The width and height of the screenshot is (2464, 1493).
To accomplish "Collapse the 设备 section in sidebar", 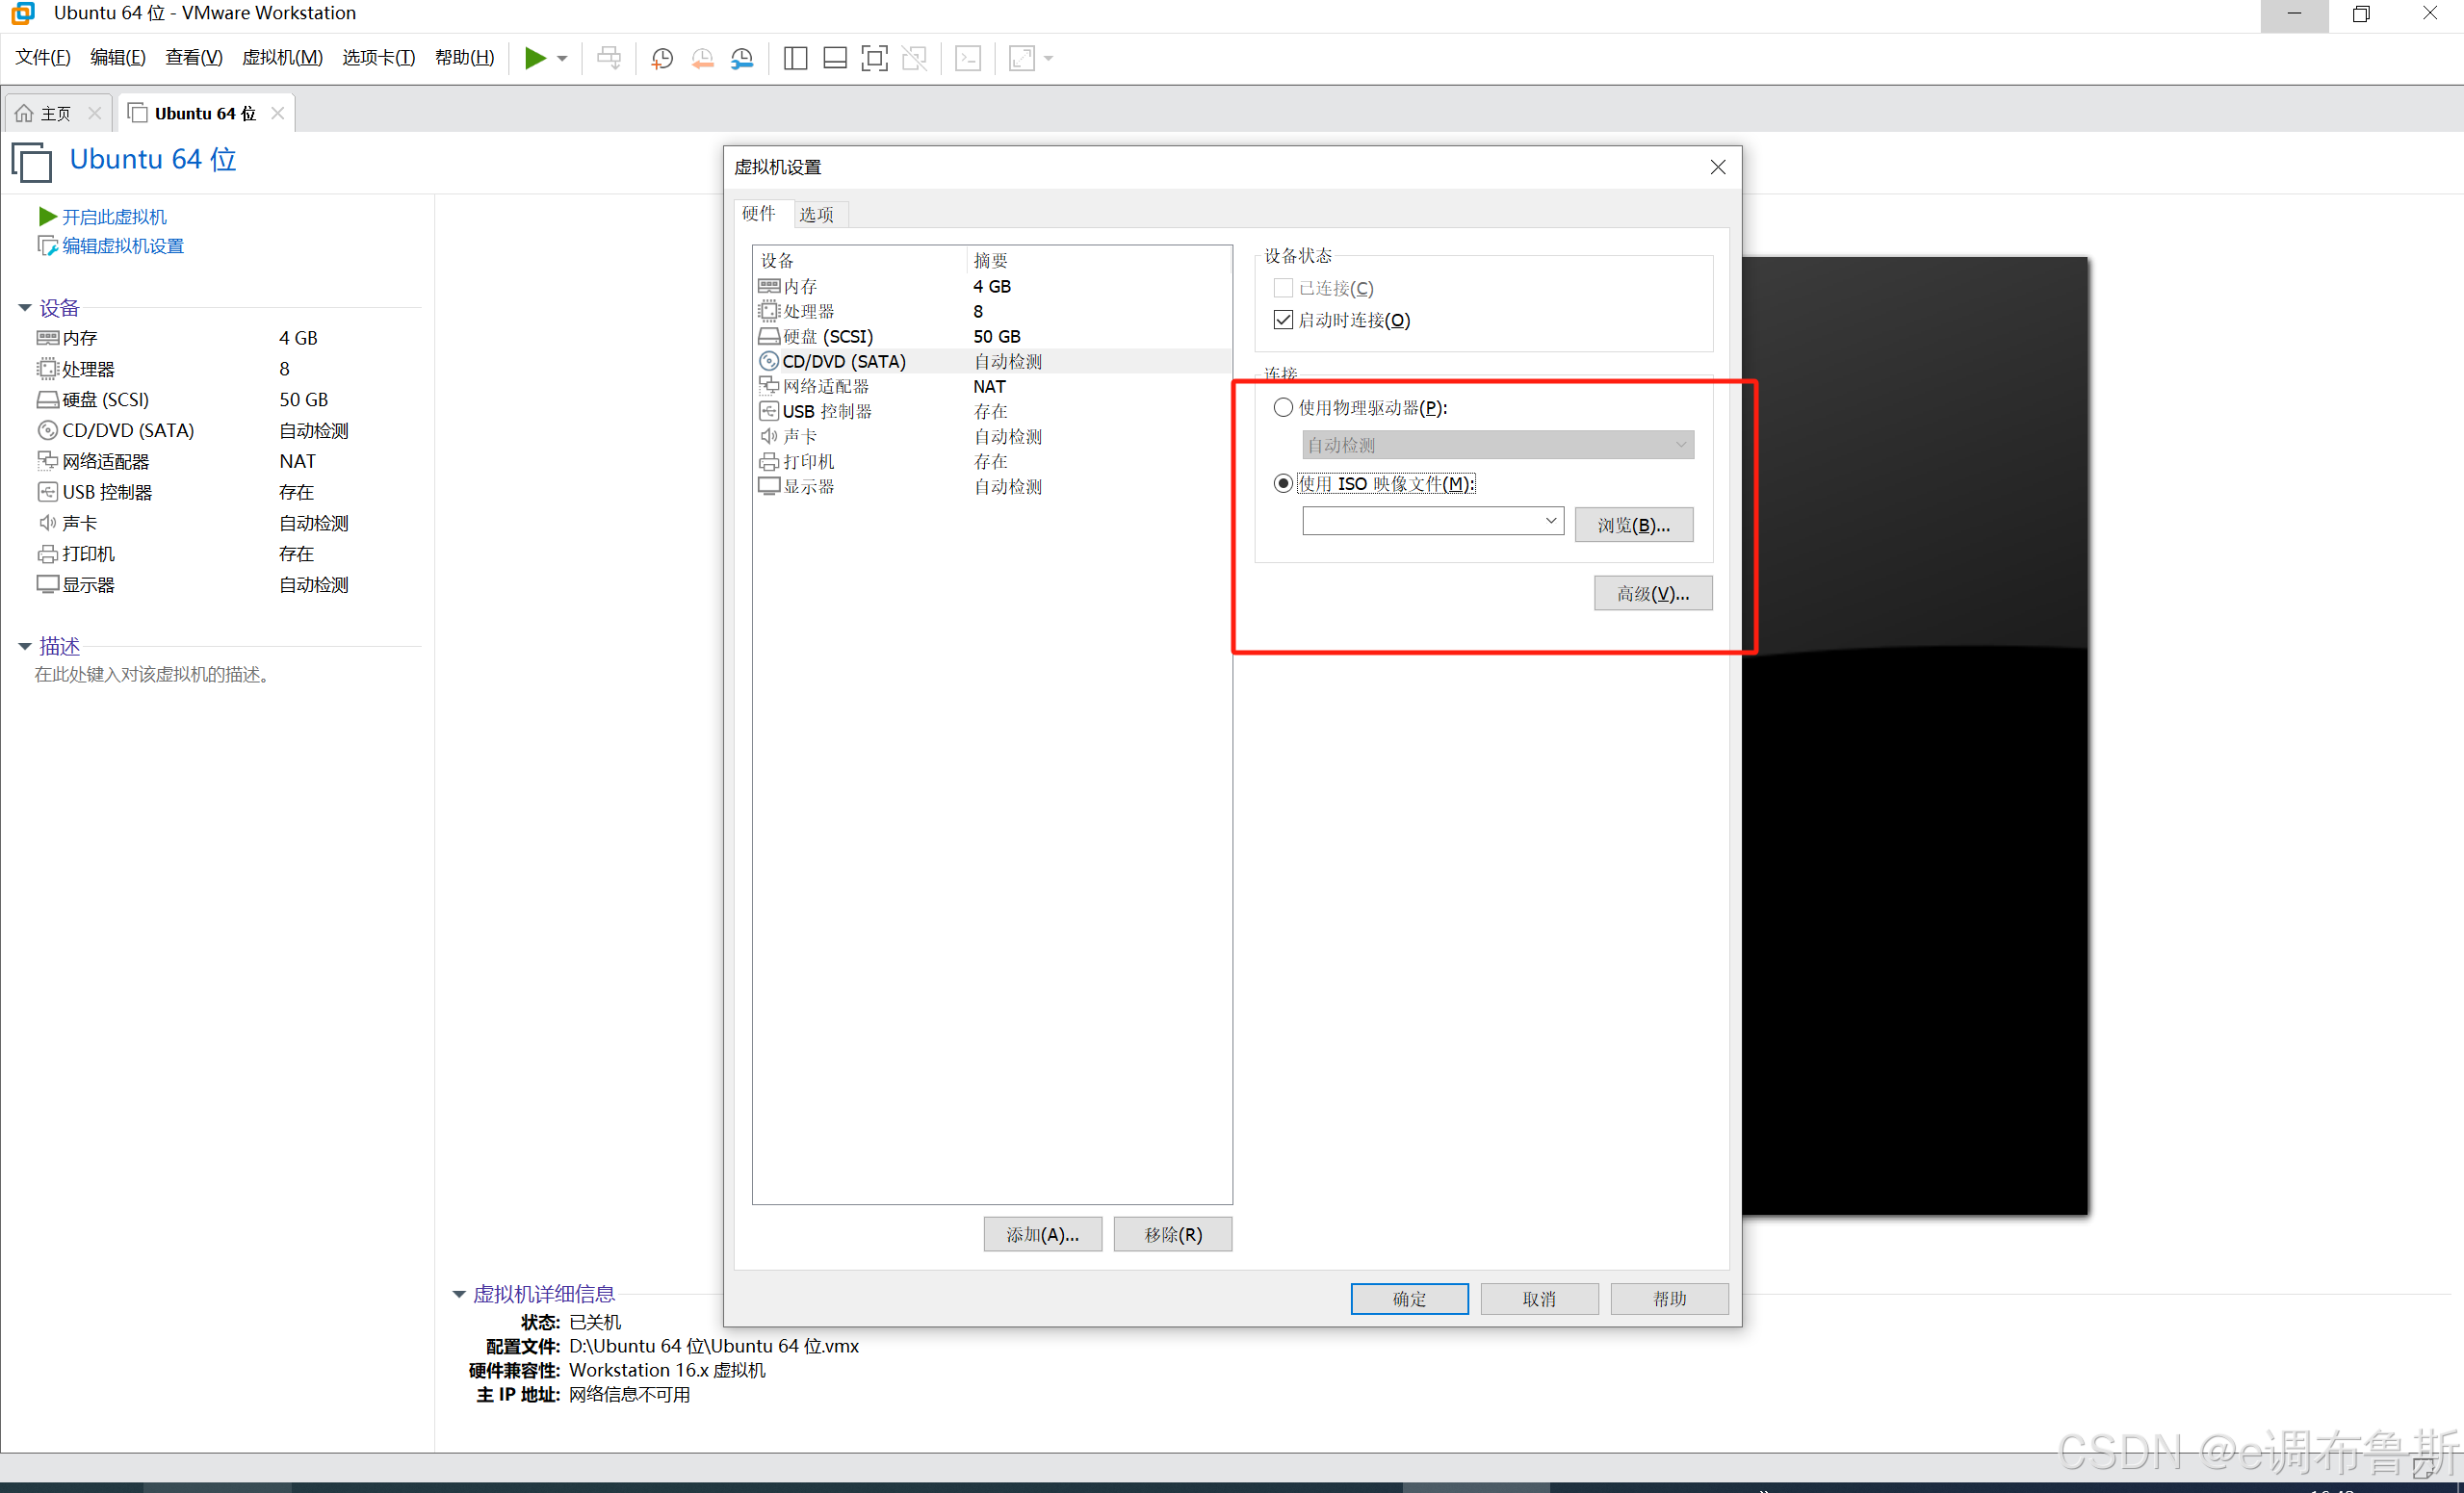I will coord(24,308).
